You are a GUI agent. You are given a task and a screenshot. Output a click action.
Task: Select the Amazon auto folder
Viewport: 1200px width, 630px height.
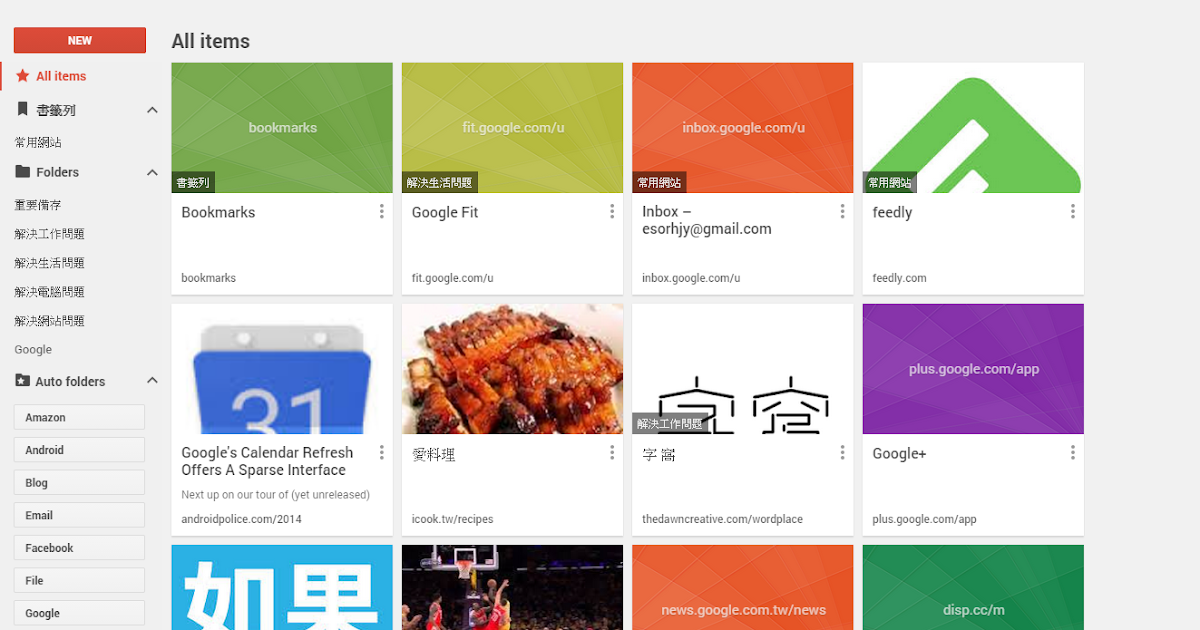click(x=79, y=417)
